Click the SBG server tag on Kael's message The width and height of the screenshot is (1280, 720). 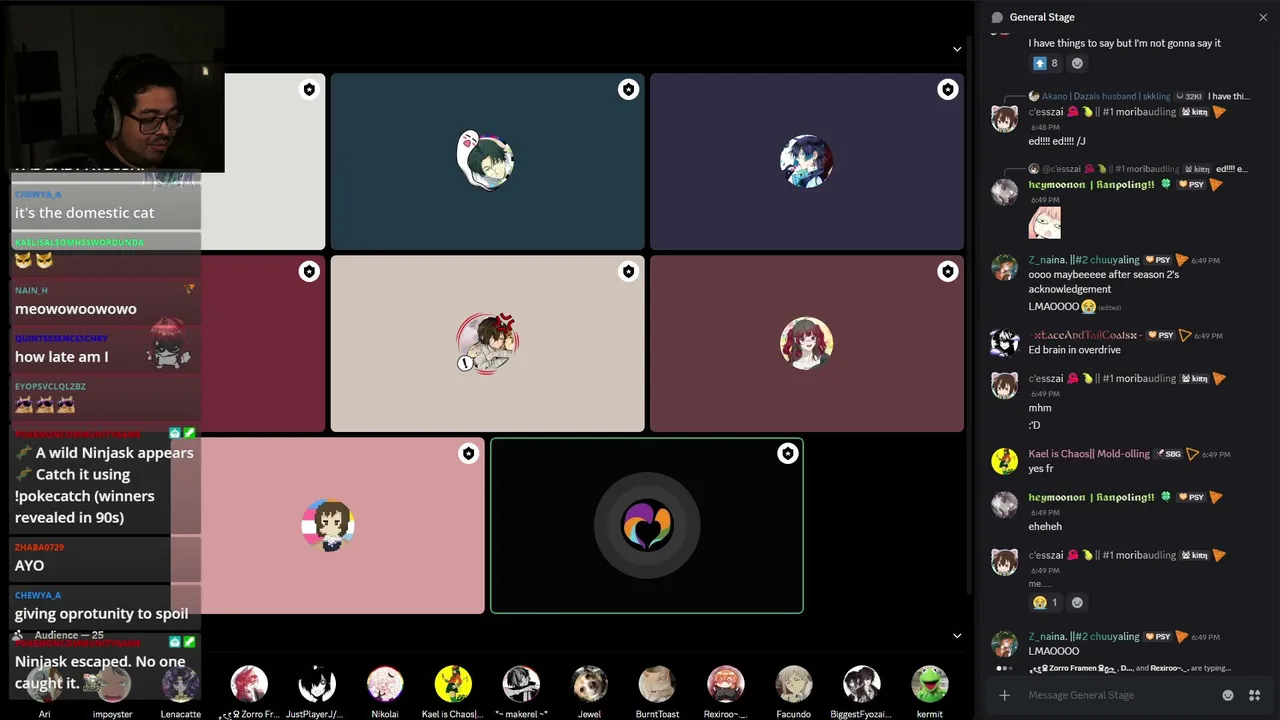(x=1169, y=454)
